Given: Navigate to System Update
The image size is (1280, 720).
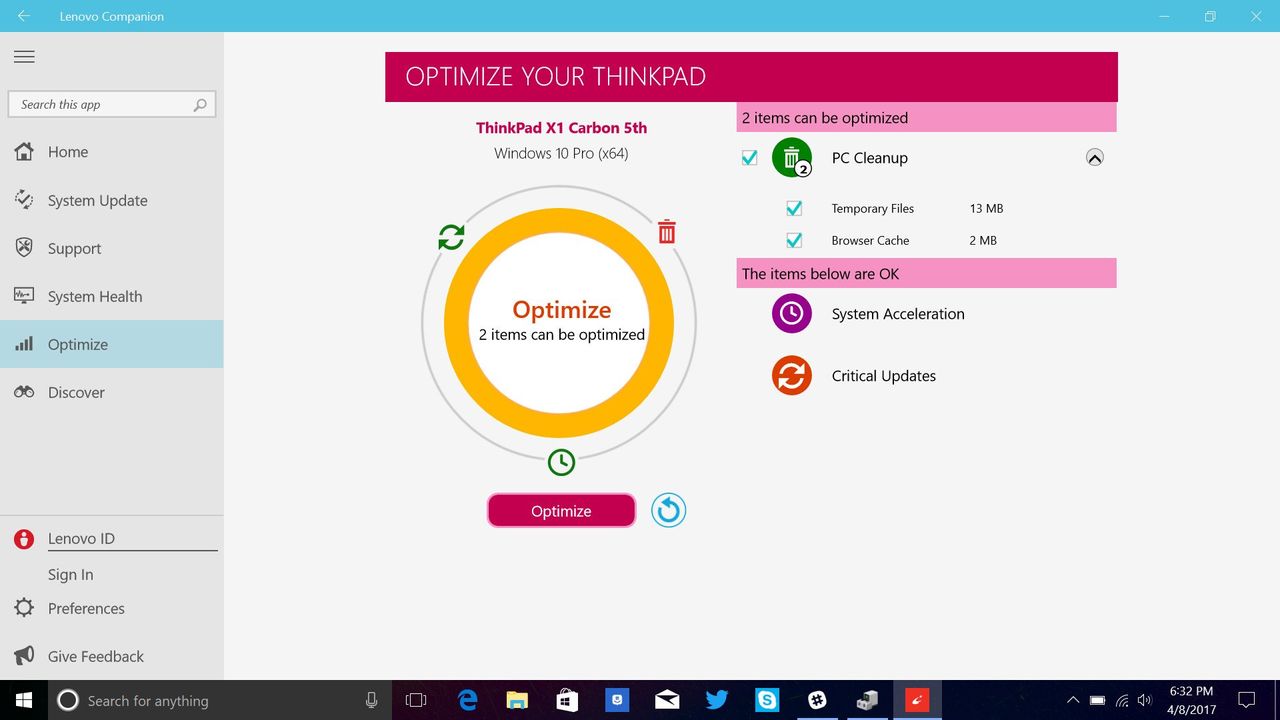Looking at the screenshot, I should pos(112,200).
